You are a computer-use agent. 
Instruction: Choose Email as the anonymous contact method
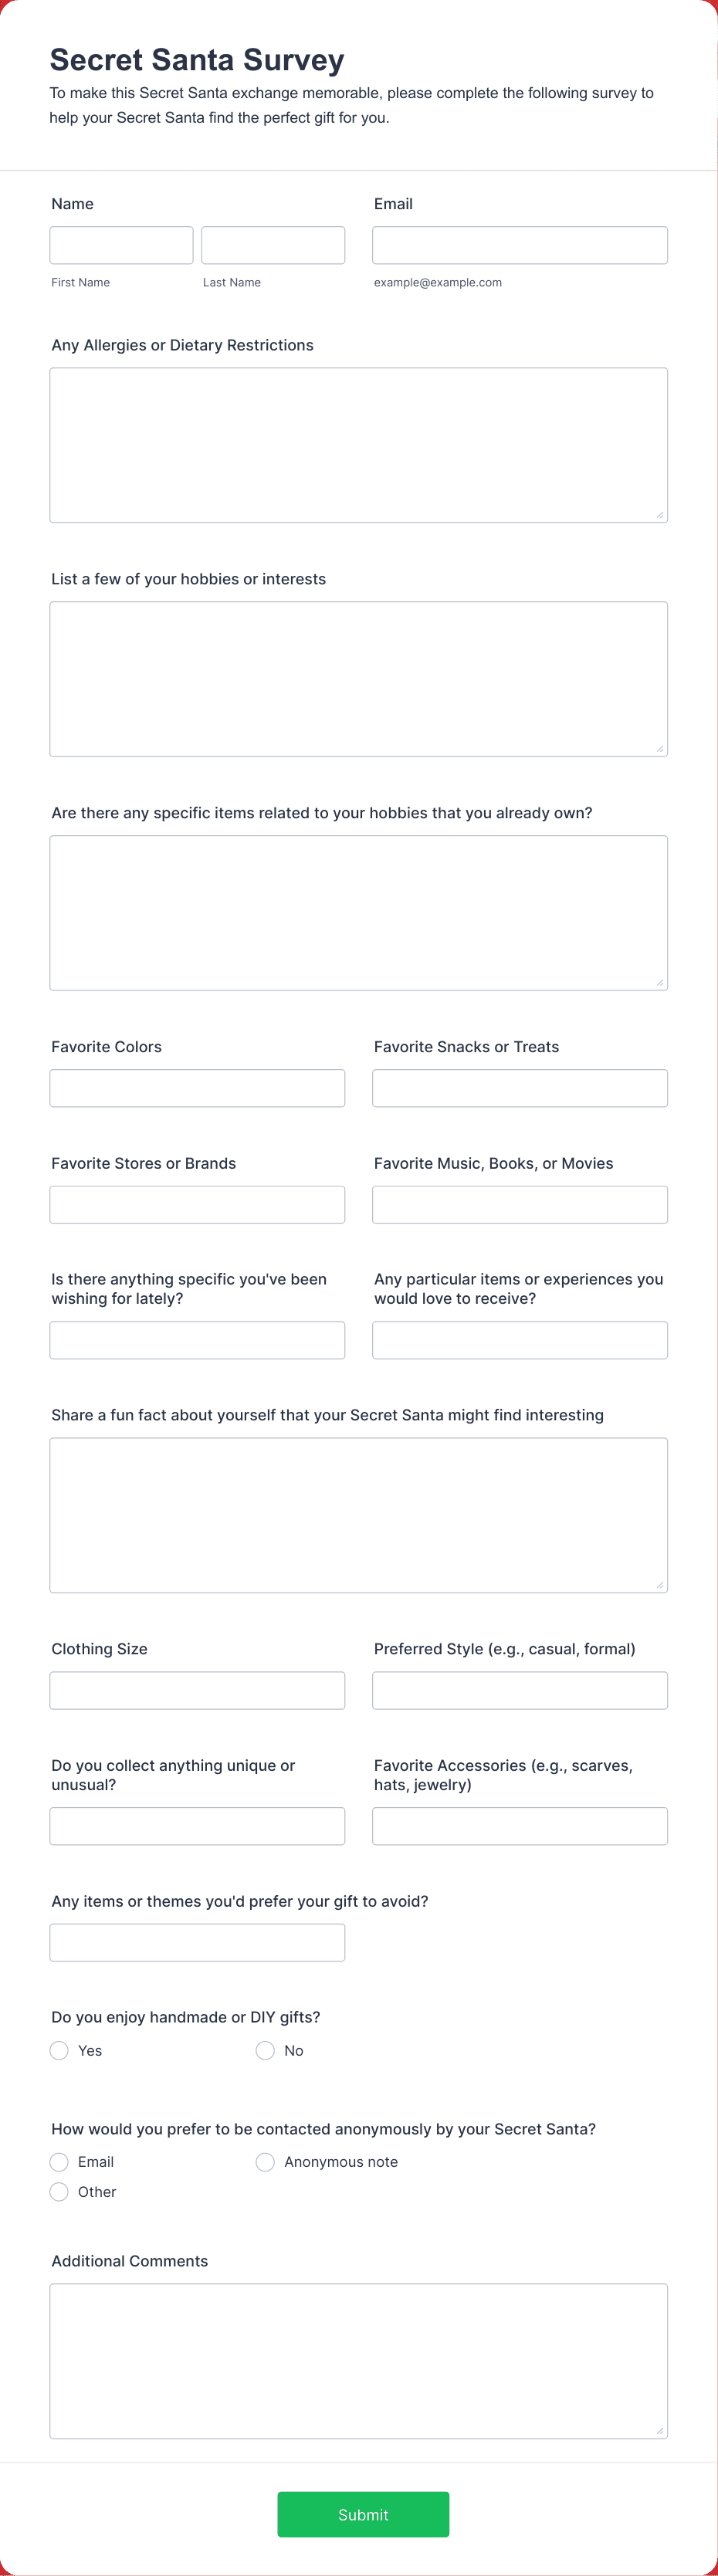(59, 2162)
